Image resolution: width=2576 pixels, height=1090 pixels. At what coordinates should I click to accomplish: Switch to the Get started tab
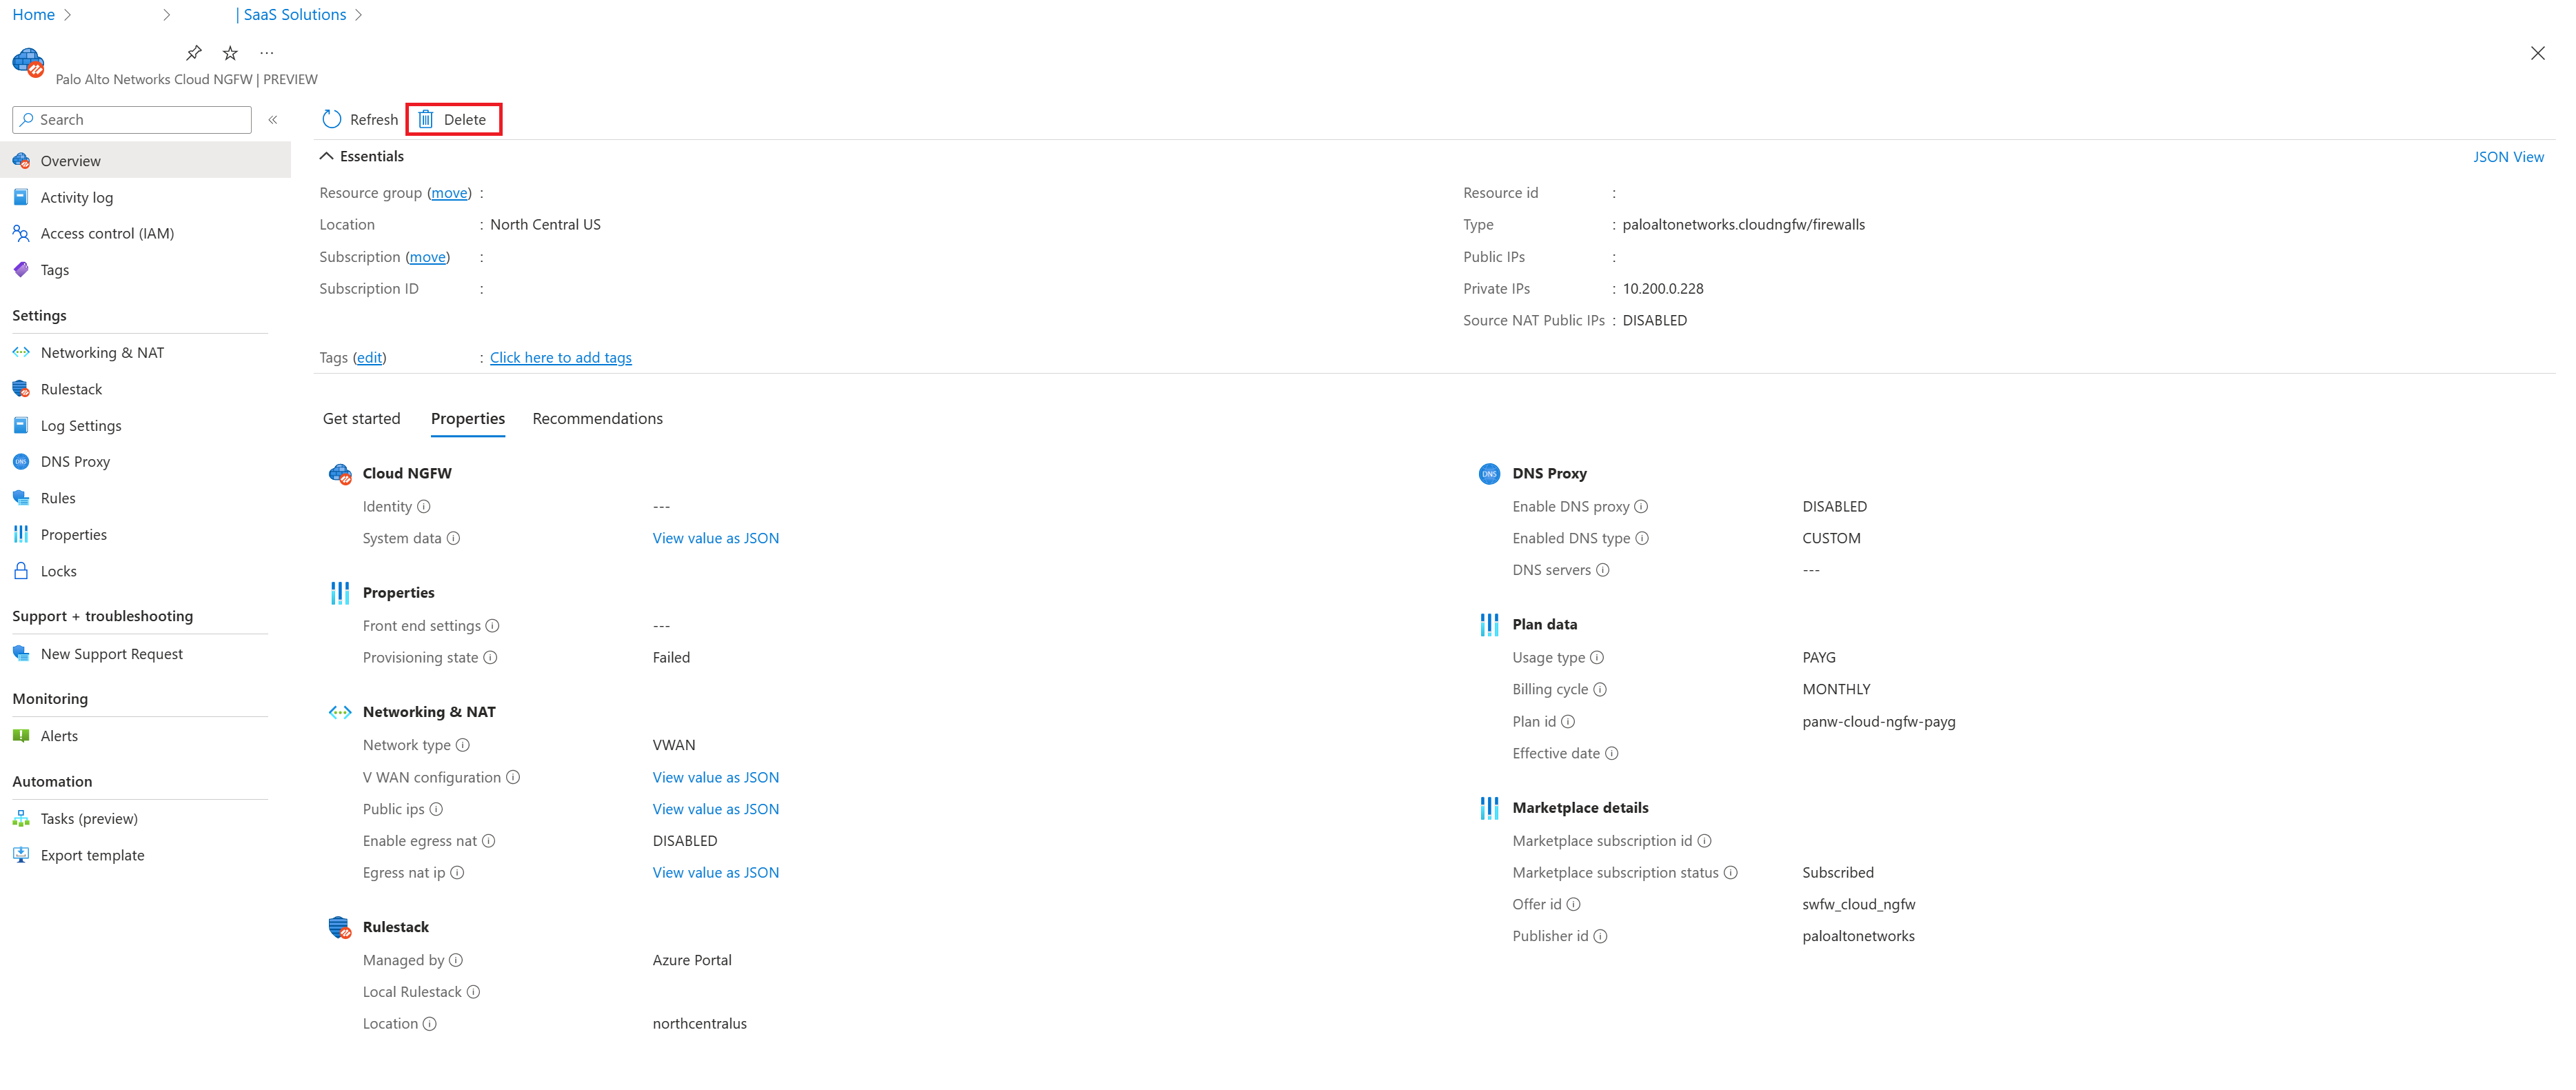361,419
